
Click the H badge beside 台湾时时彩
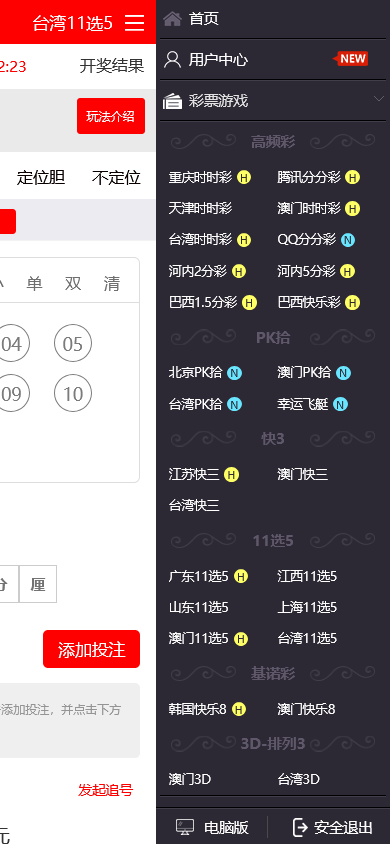click(244, 240)
